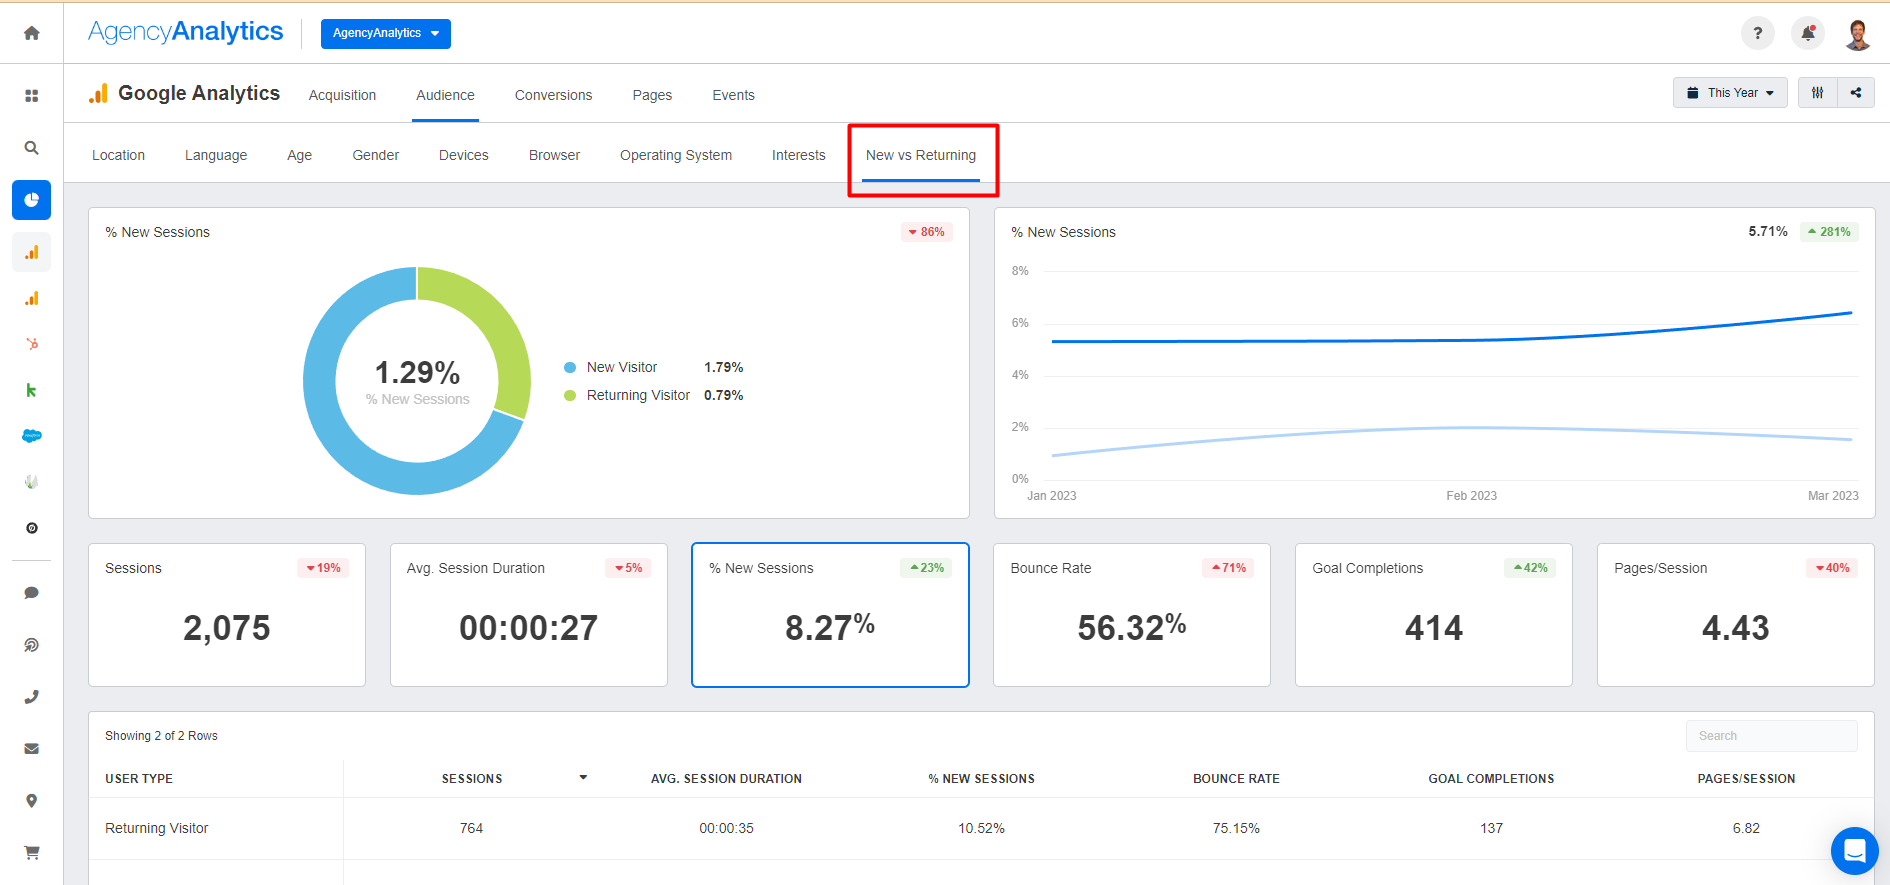Sort by the Sessions column arrow

click(583, 778)
